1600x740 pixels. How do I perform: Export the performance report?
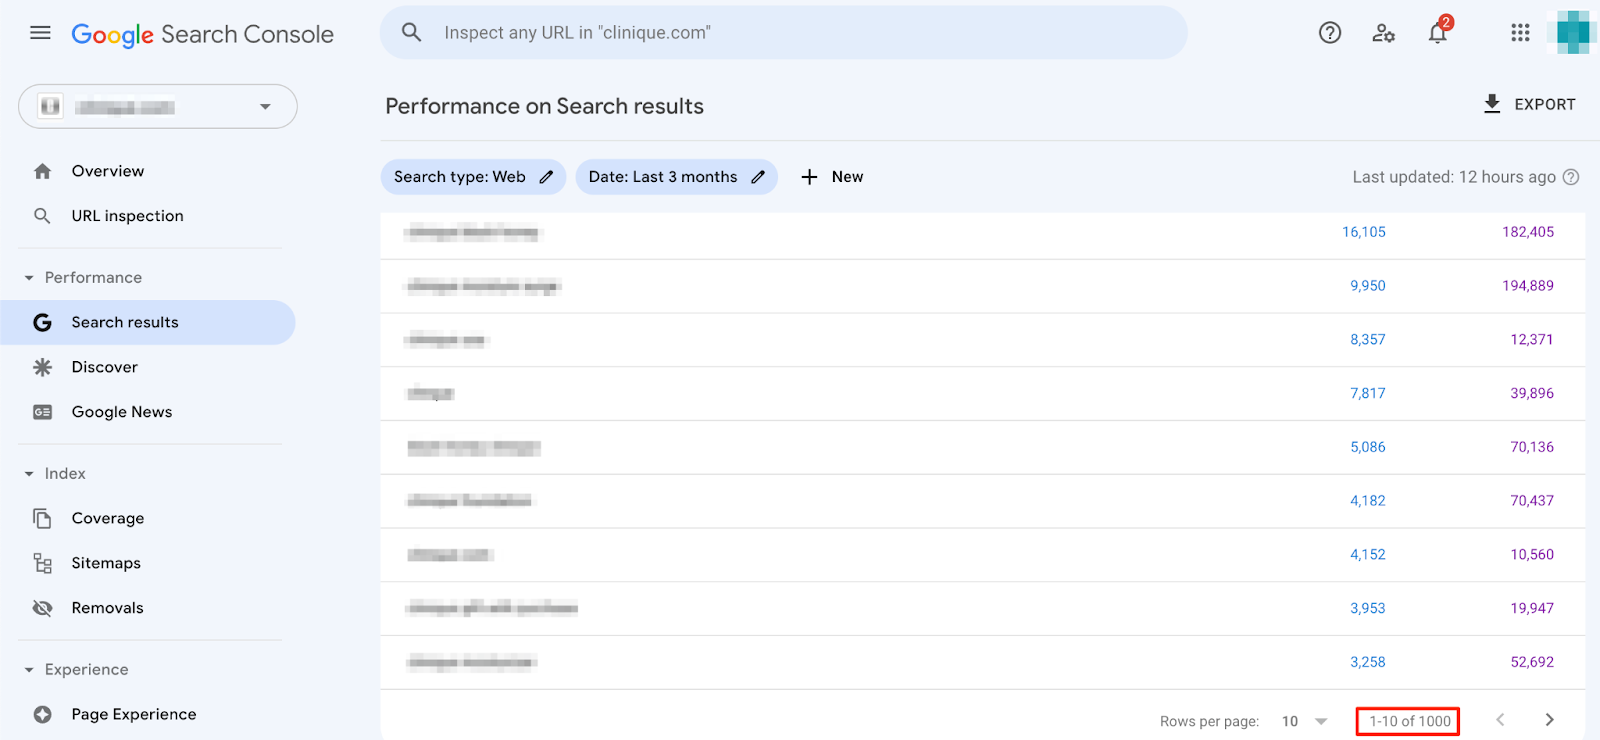click(x=1529, y=104)
